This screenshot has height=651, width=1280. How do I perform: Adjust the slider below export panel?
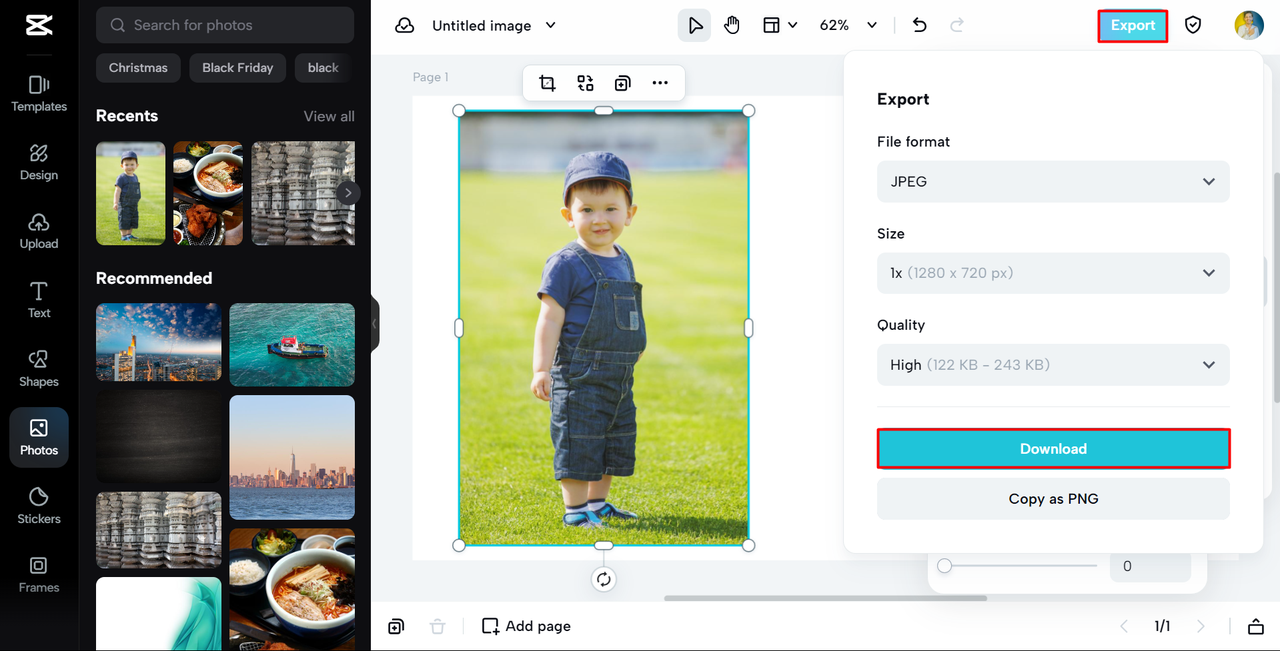pos(1018,566)
